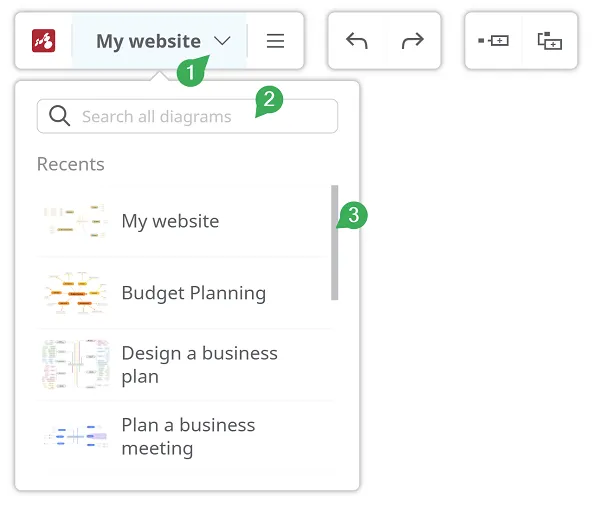
Task: Click the recents list scrollbar
Action: [x=335, y=242]
